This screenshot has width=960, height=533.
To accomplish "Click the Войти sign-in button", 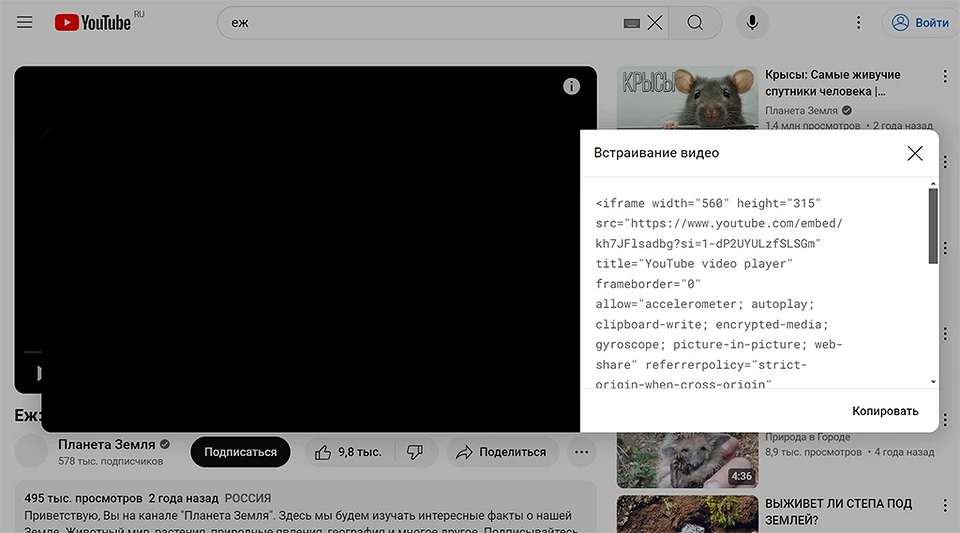I will (x=920, y=23).
